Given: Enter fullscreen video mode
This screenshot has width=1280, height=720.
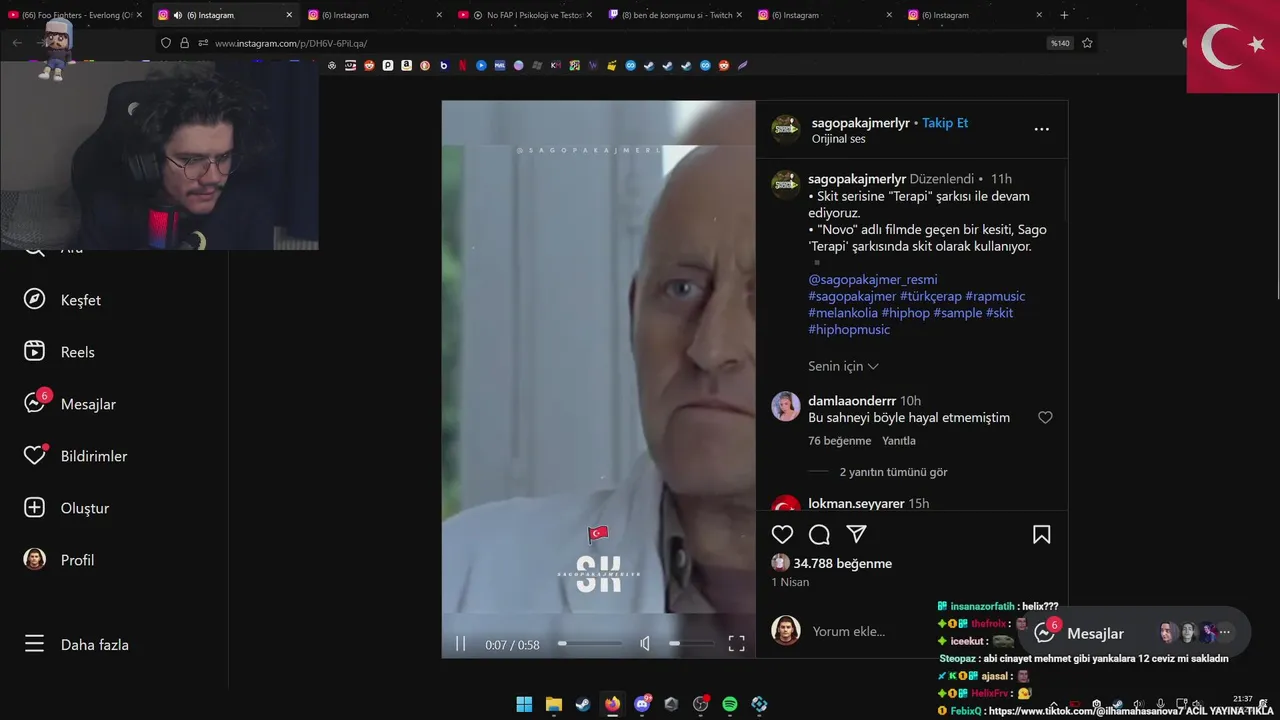Looking at the screenshot, I should [x=736, y=644].
